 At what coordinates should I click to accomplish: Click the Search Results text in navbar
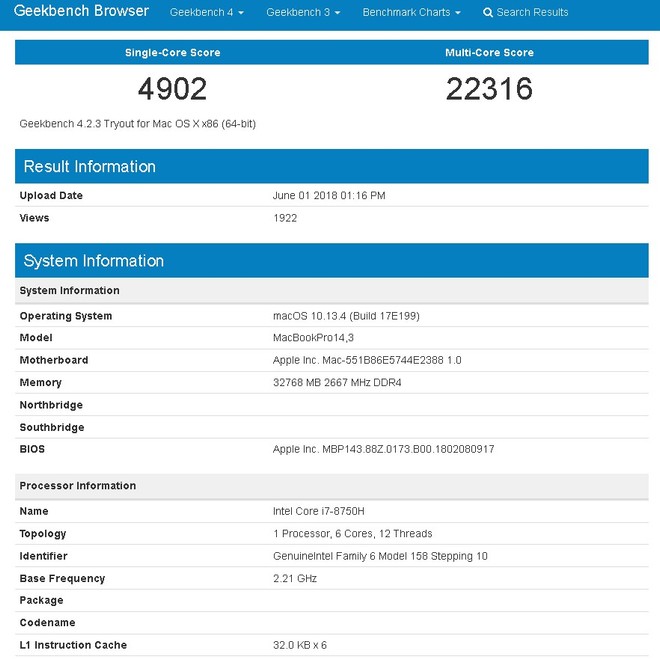pos(532,13)
